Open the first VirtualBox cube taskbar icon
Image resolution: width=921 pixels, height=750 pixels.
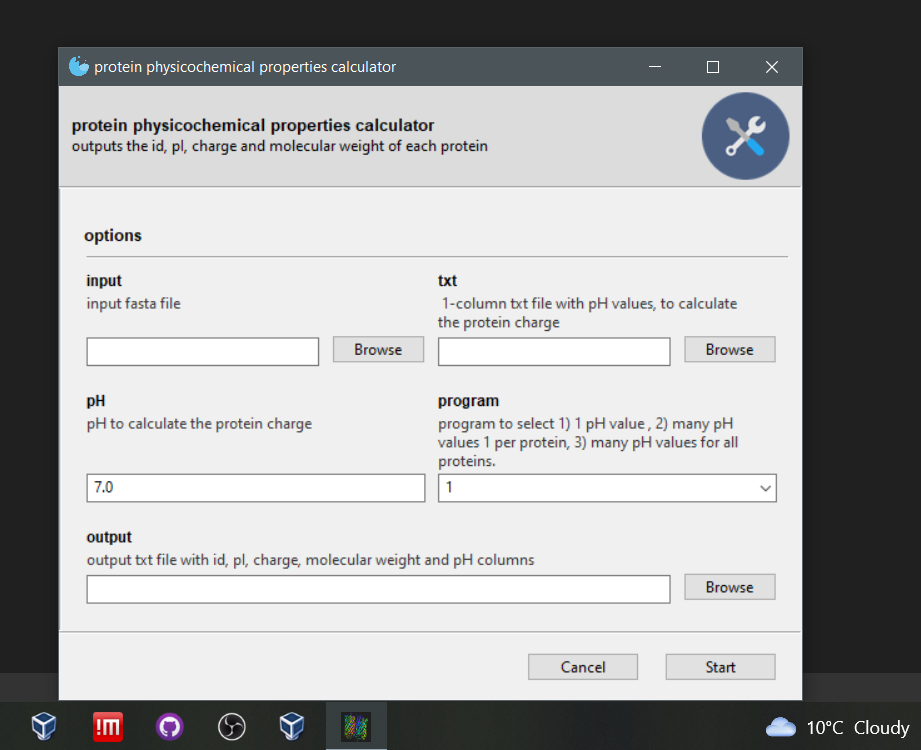coord(44,727)
